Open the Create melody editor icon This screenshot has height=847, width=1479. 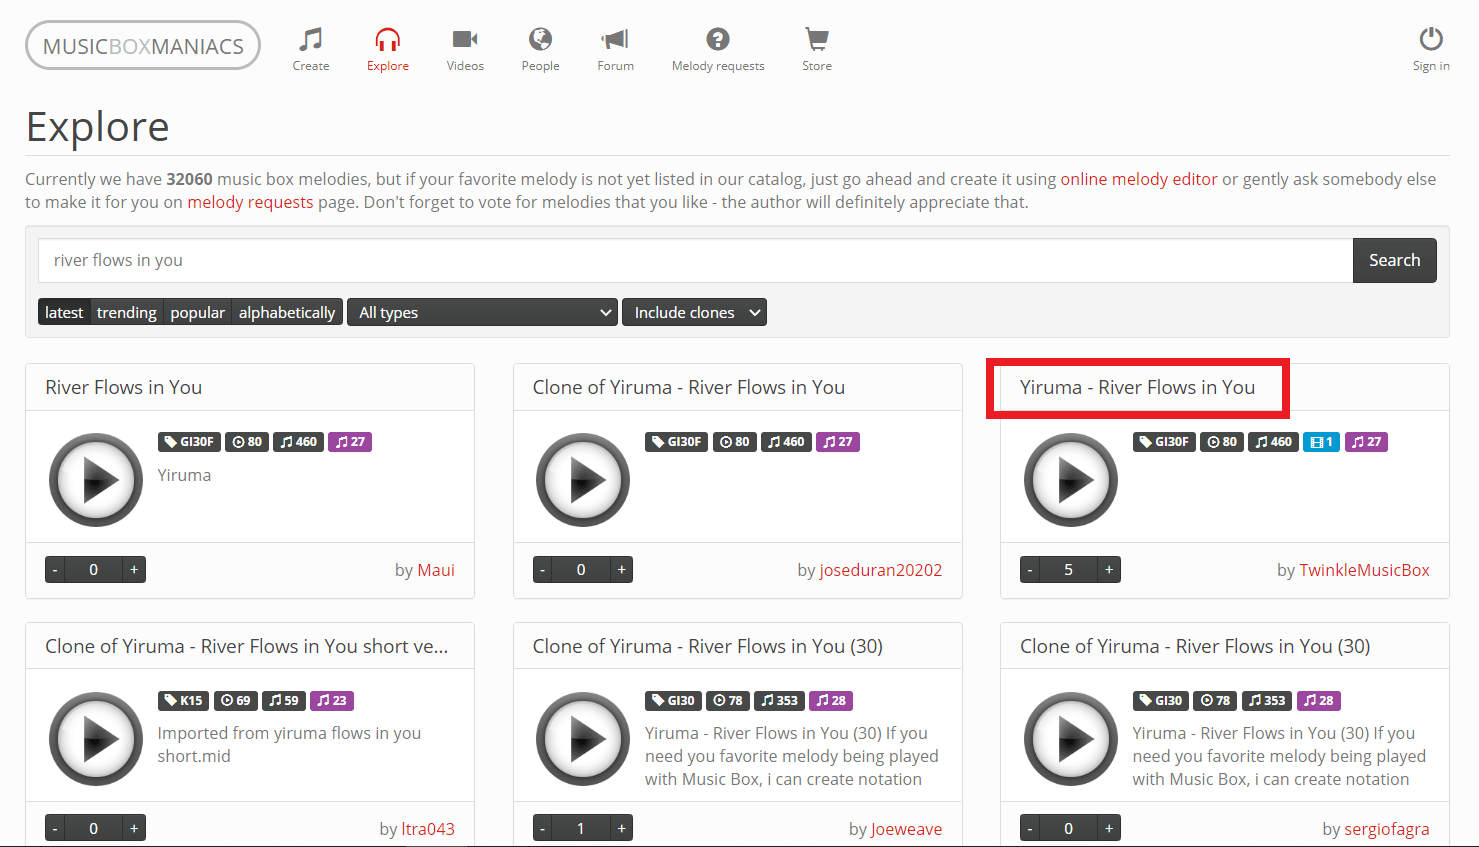point(310,40)
